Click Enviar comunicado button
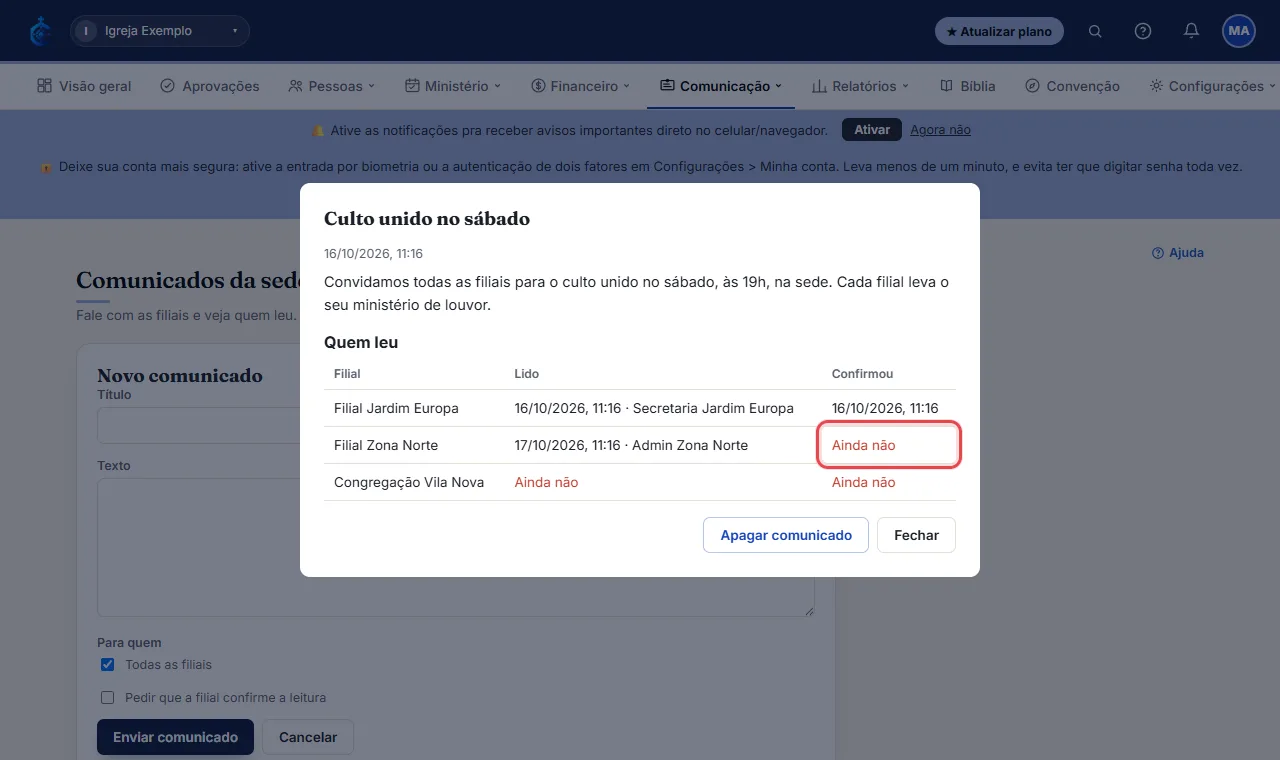 point(175,737)
